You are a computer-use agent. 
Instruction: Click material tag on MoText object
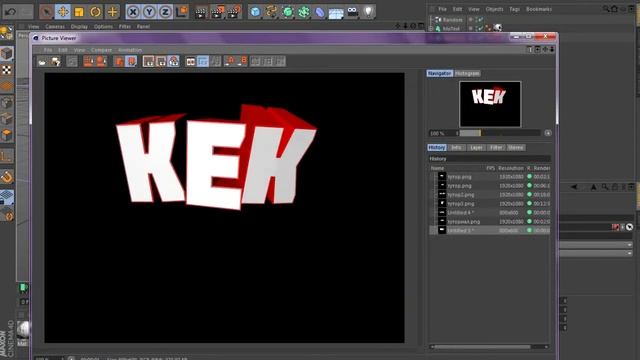(x=498, y=28)
